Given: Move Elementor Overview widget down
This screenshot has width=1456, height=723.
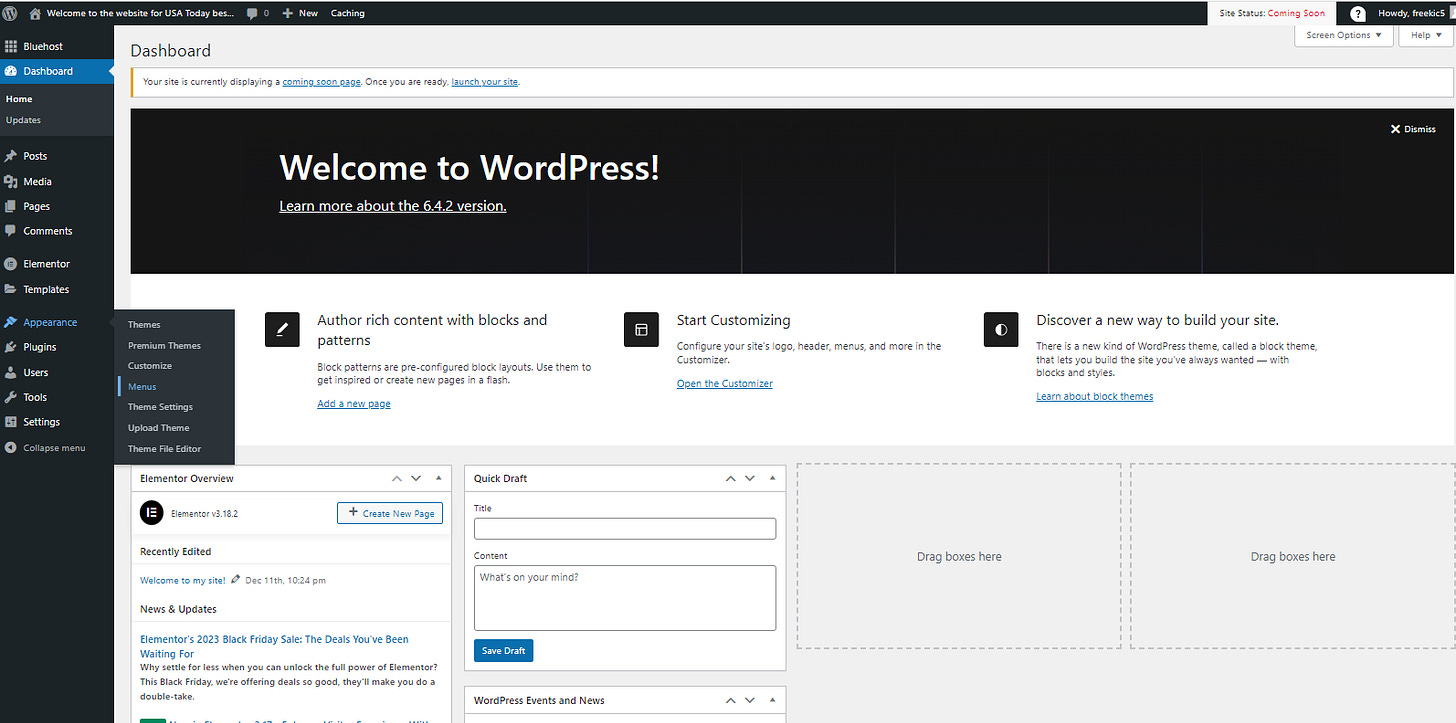Looking at the screenshot, I should coord(416,478).
